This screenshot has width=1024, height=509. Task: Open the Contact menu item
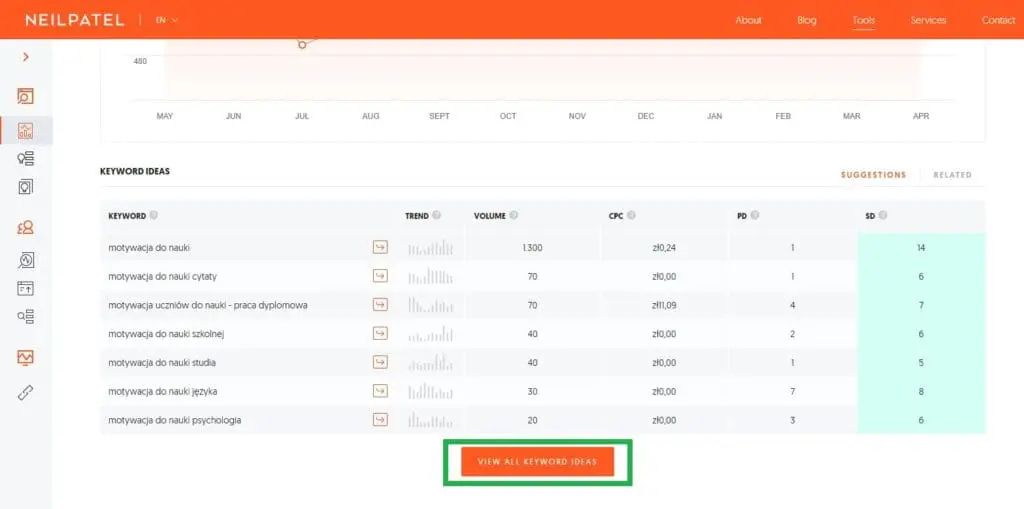click(999, 20)
